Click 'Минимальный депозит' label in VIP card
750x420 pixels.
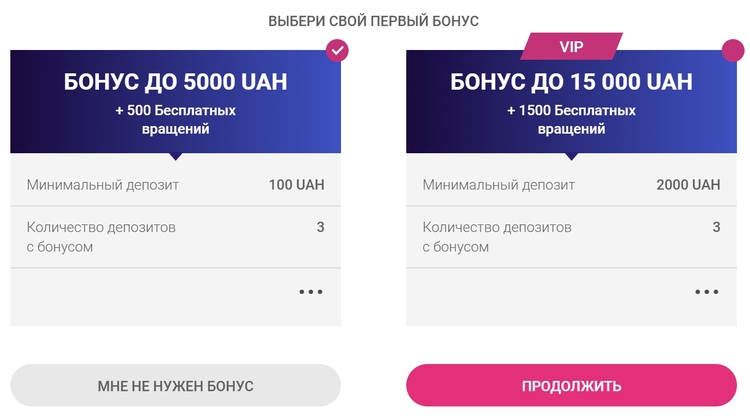coord(499,185)
